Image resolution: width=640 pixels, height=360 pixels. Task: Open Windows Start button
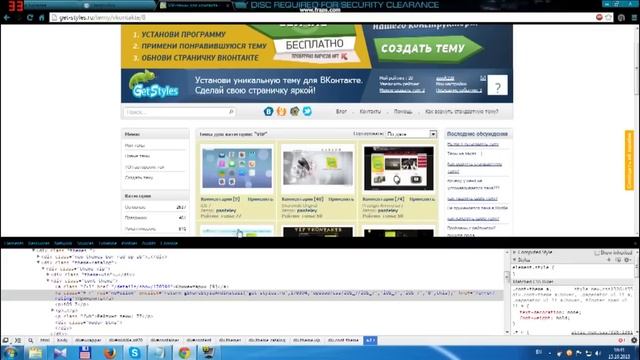(x=11, y=353)
